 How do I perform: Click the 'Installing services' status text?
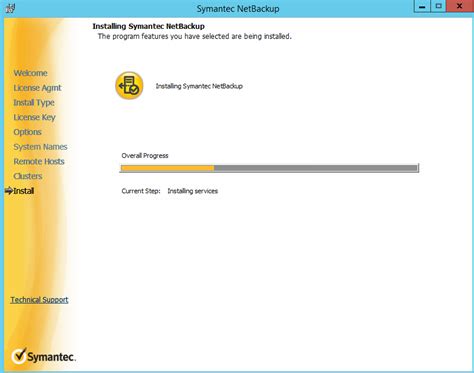point(193,191)
